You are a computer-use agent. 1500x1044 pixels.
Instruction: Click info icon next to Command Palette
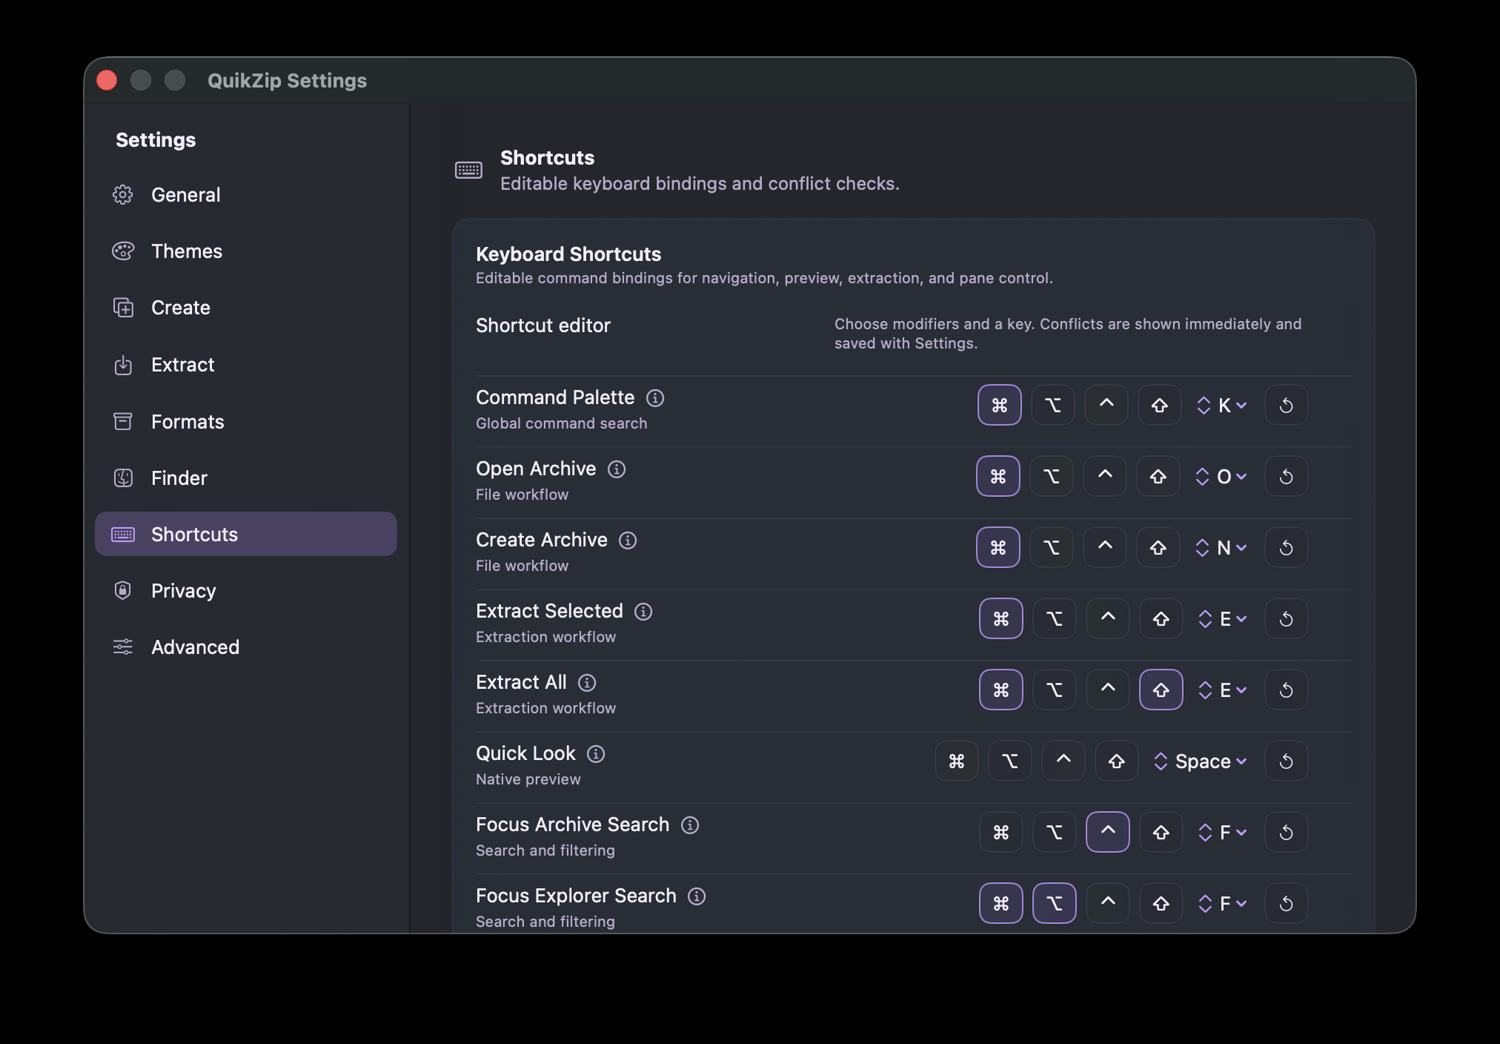[x=655, y=398]
